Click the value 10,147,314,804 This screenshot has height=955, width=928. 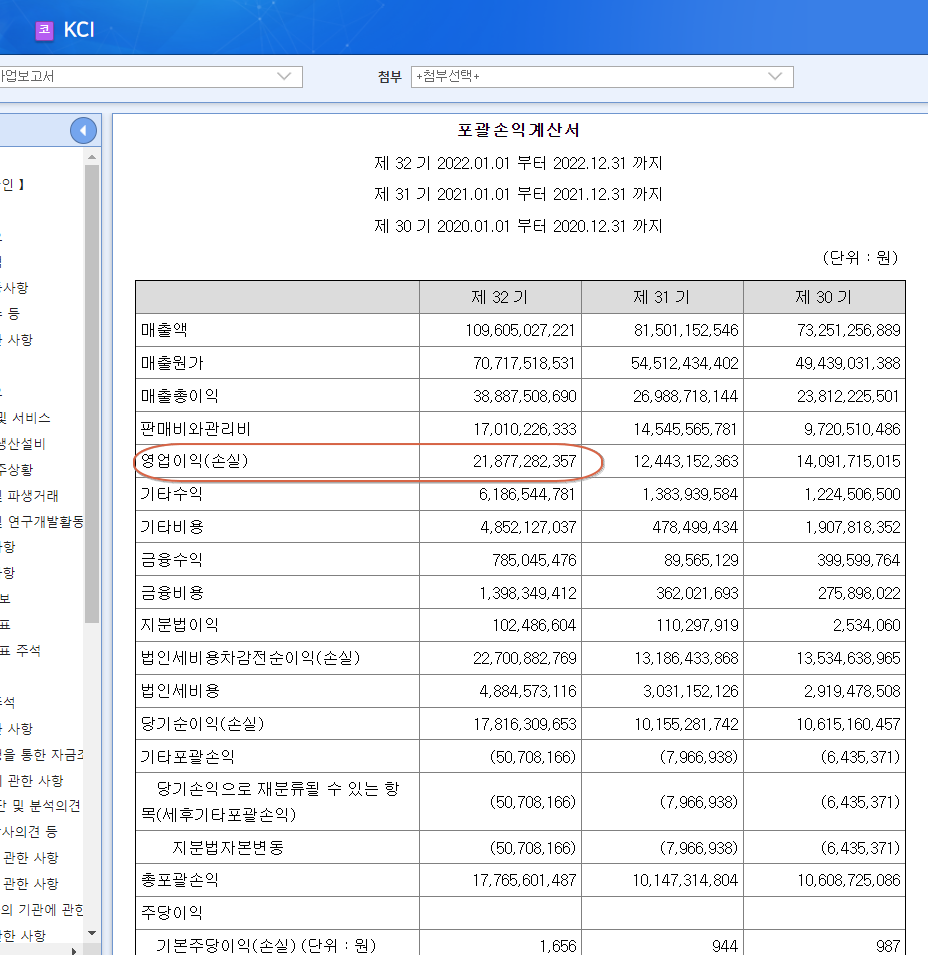(x=685, y=880)
